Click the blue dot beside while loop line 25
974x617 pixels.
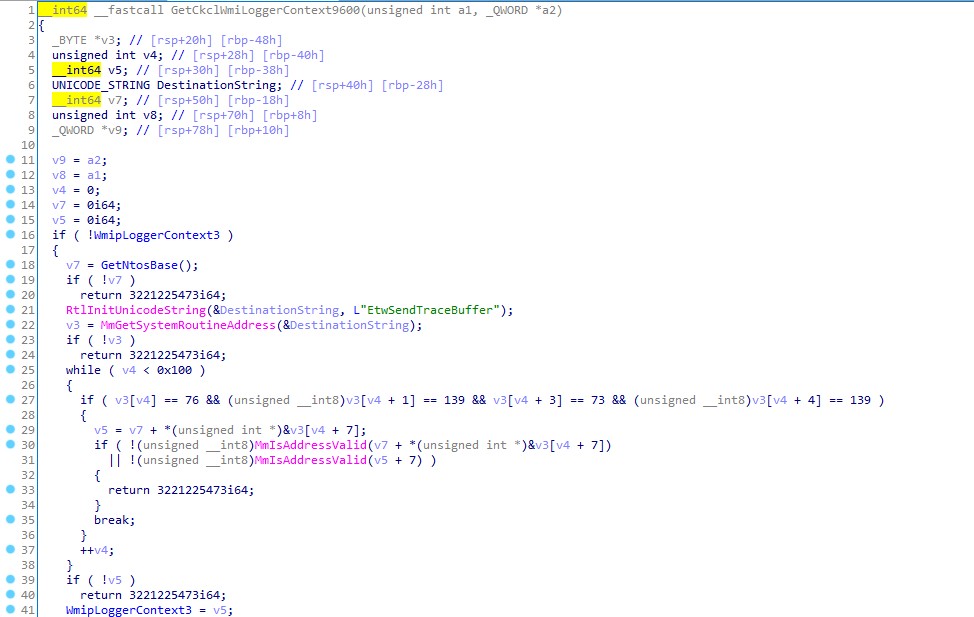pyautogui.click(x=10, y=369)
